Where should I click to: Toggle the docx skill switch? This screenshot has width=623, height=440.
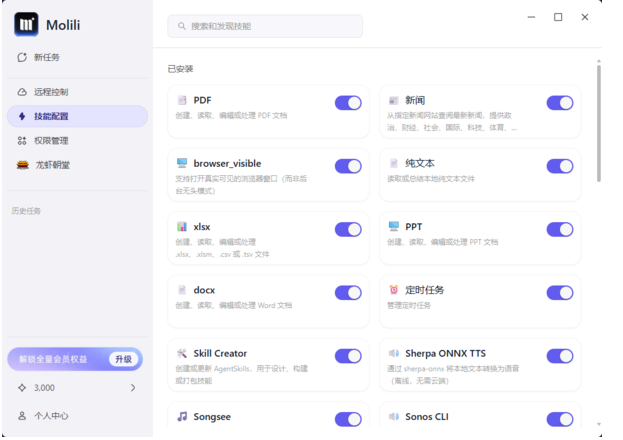pyautogui.click(x=348, y=293)
